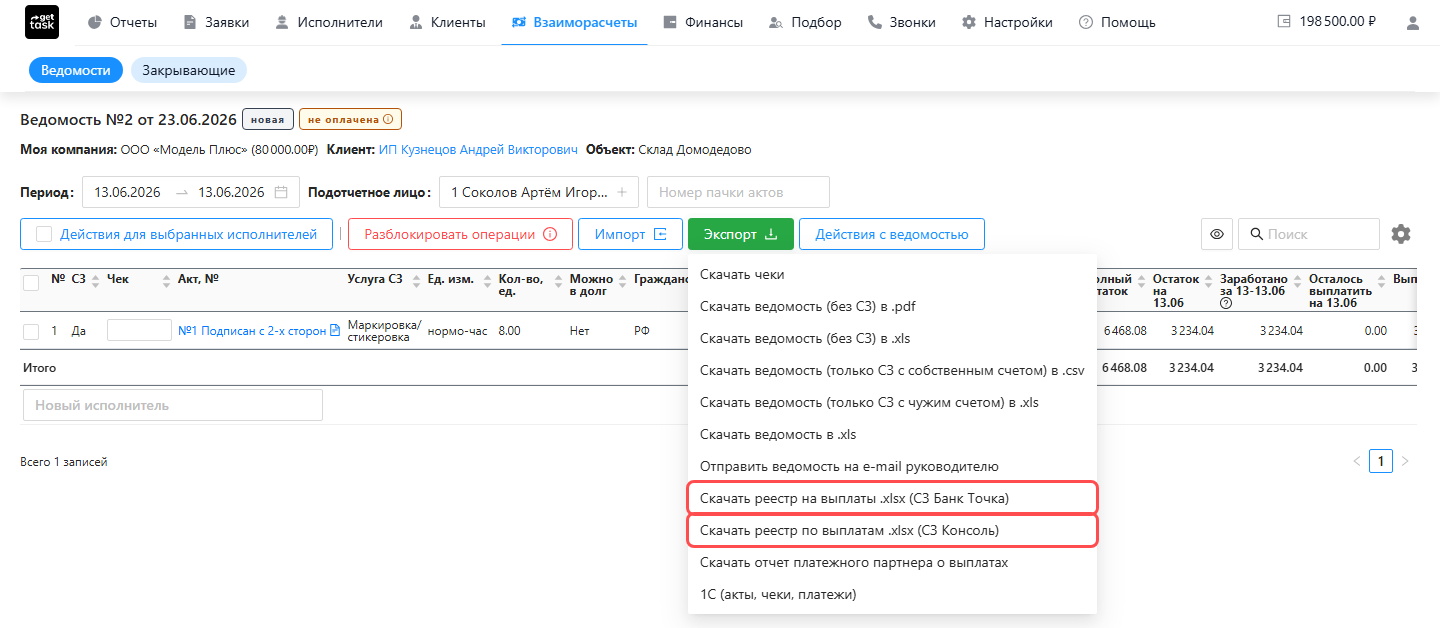This screenshot has height=628, width=1440.
Task: Expand the Экспорт dropdown button
Action: pyautogui.click(x=741, y=234)
